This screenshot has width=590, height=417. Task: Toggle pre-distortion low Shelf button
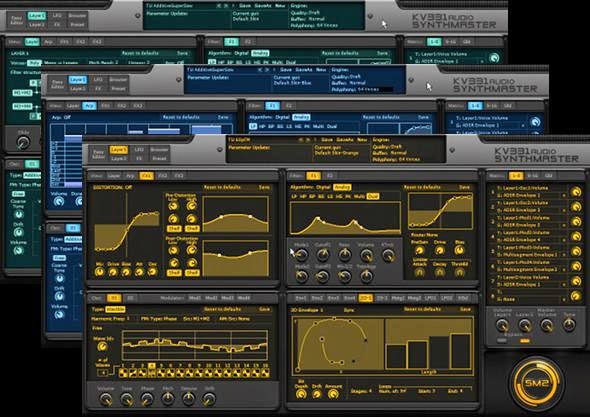[173, 228]
